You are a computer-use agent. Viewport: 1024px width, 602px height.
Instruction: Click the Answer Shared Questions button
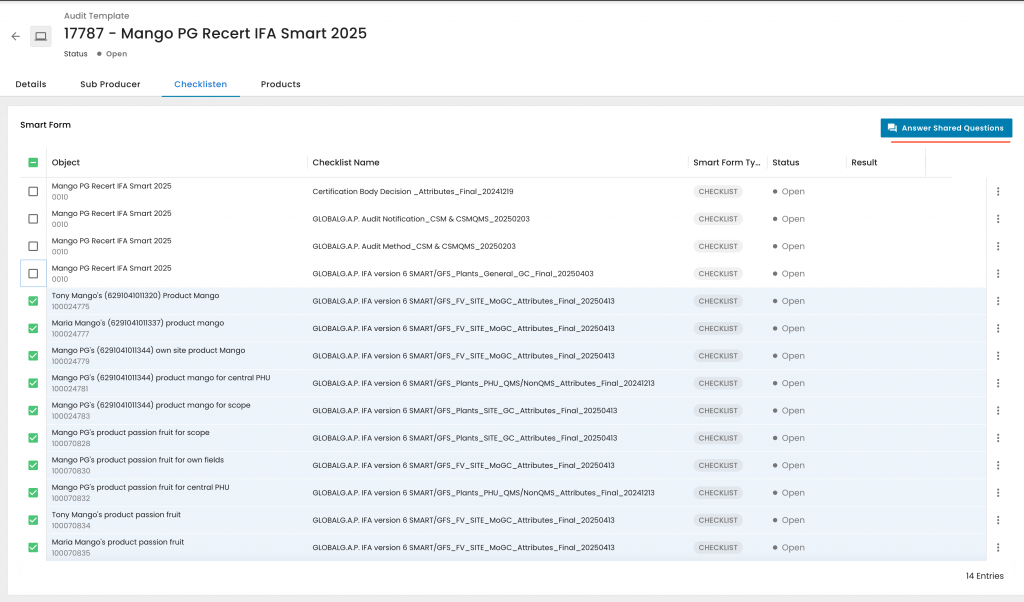[x=946, y=128]
